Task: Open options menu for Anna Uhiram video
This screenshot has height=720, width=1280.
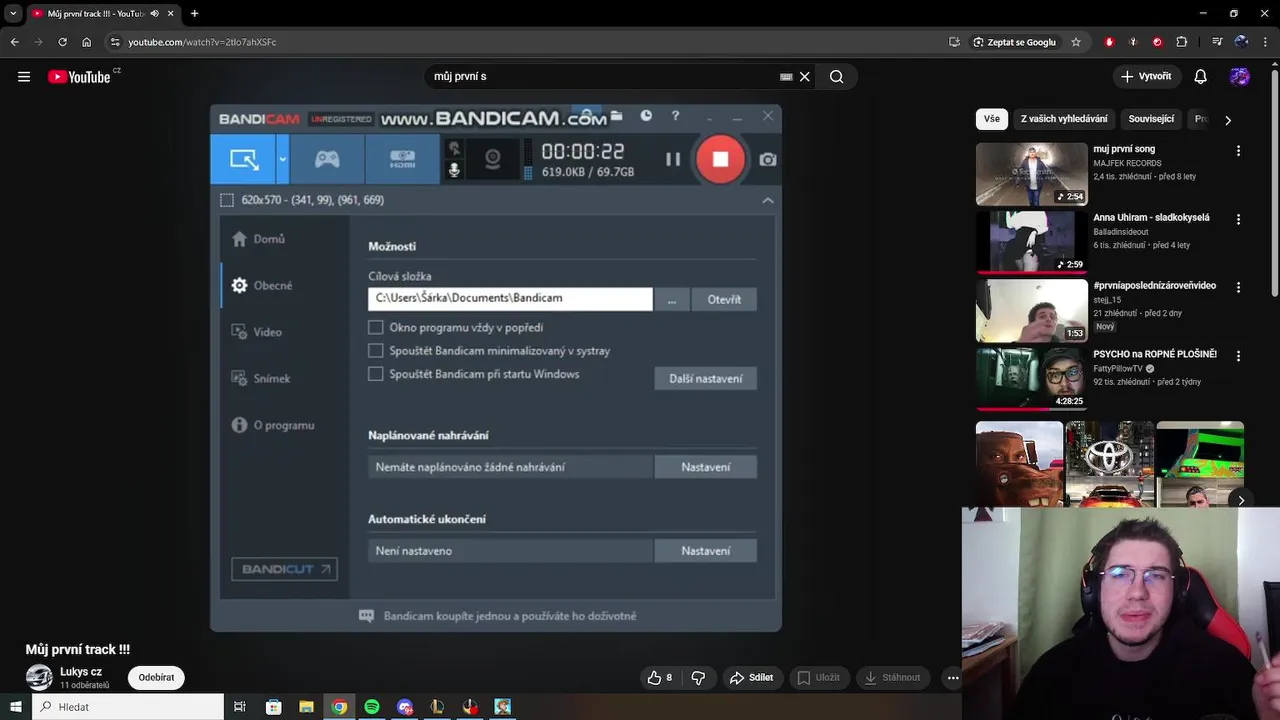Action: [x=1238, y=219]
